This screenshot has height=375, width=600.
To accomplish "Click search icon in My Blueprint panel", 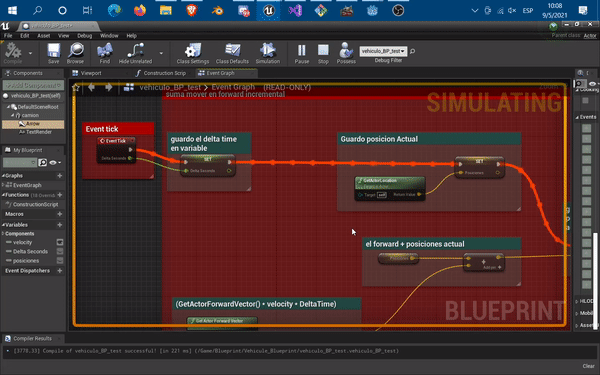I will 42,162.
